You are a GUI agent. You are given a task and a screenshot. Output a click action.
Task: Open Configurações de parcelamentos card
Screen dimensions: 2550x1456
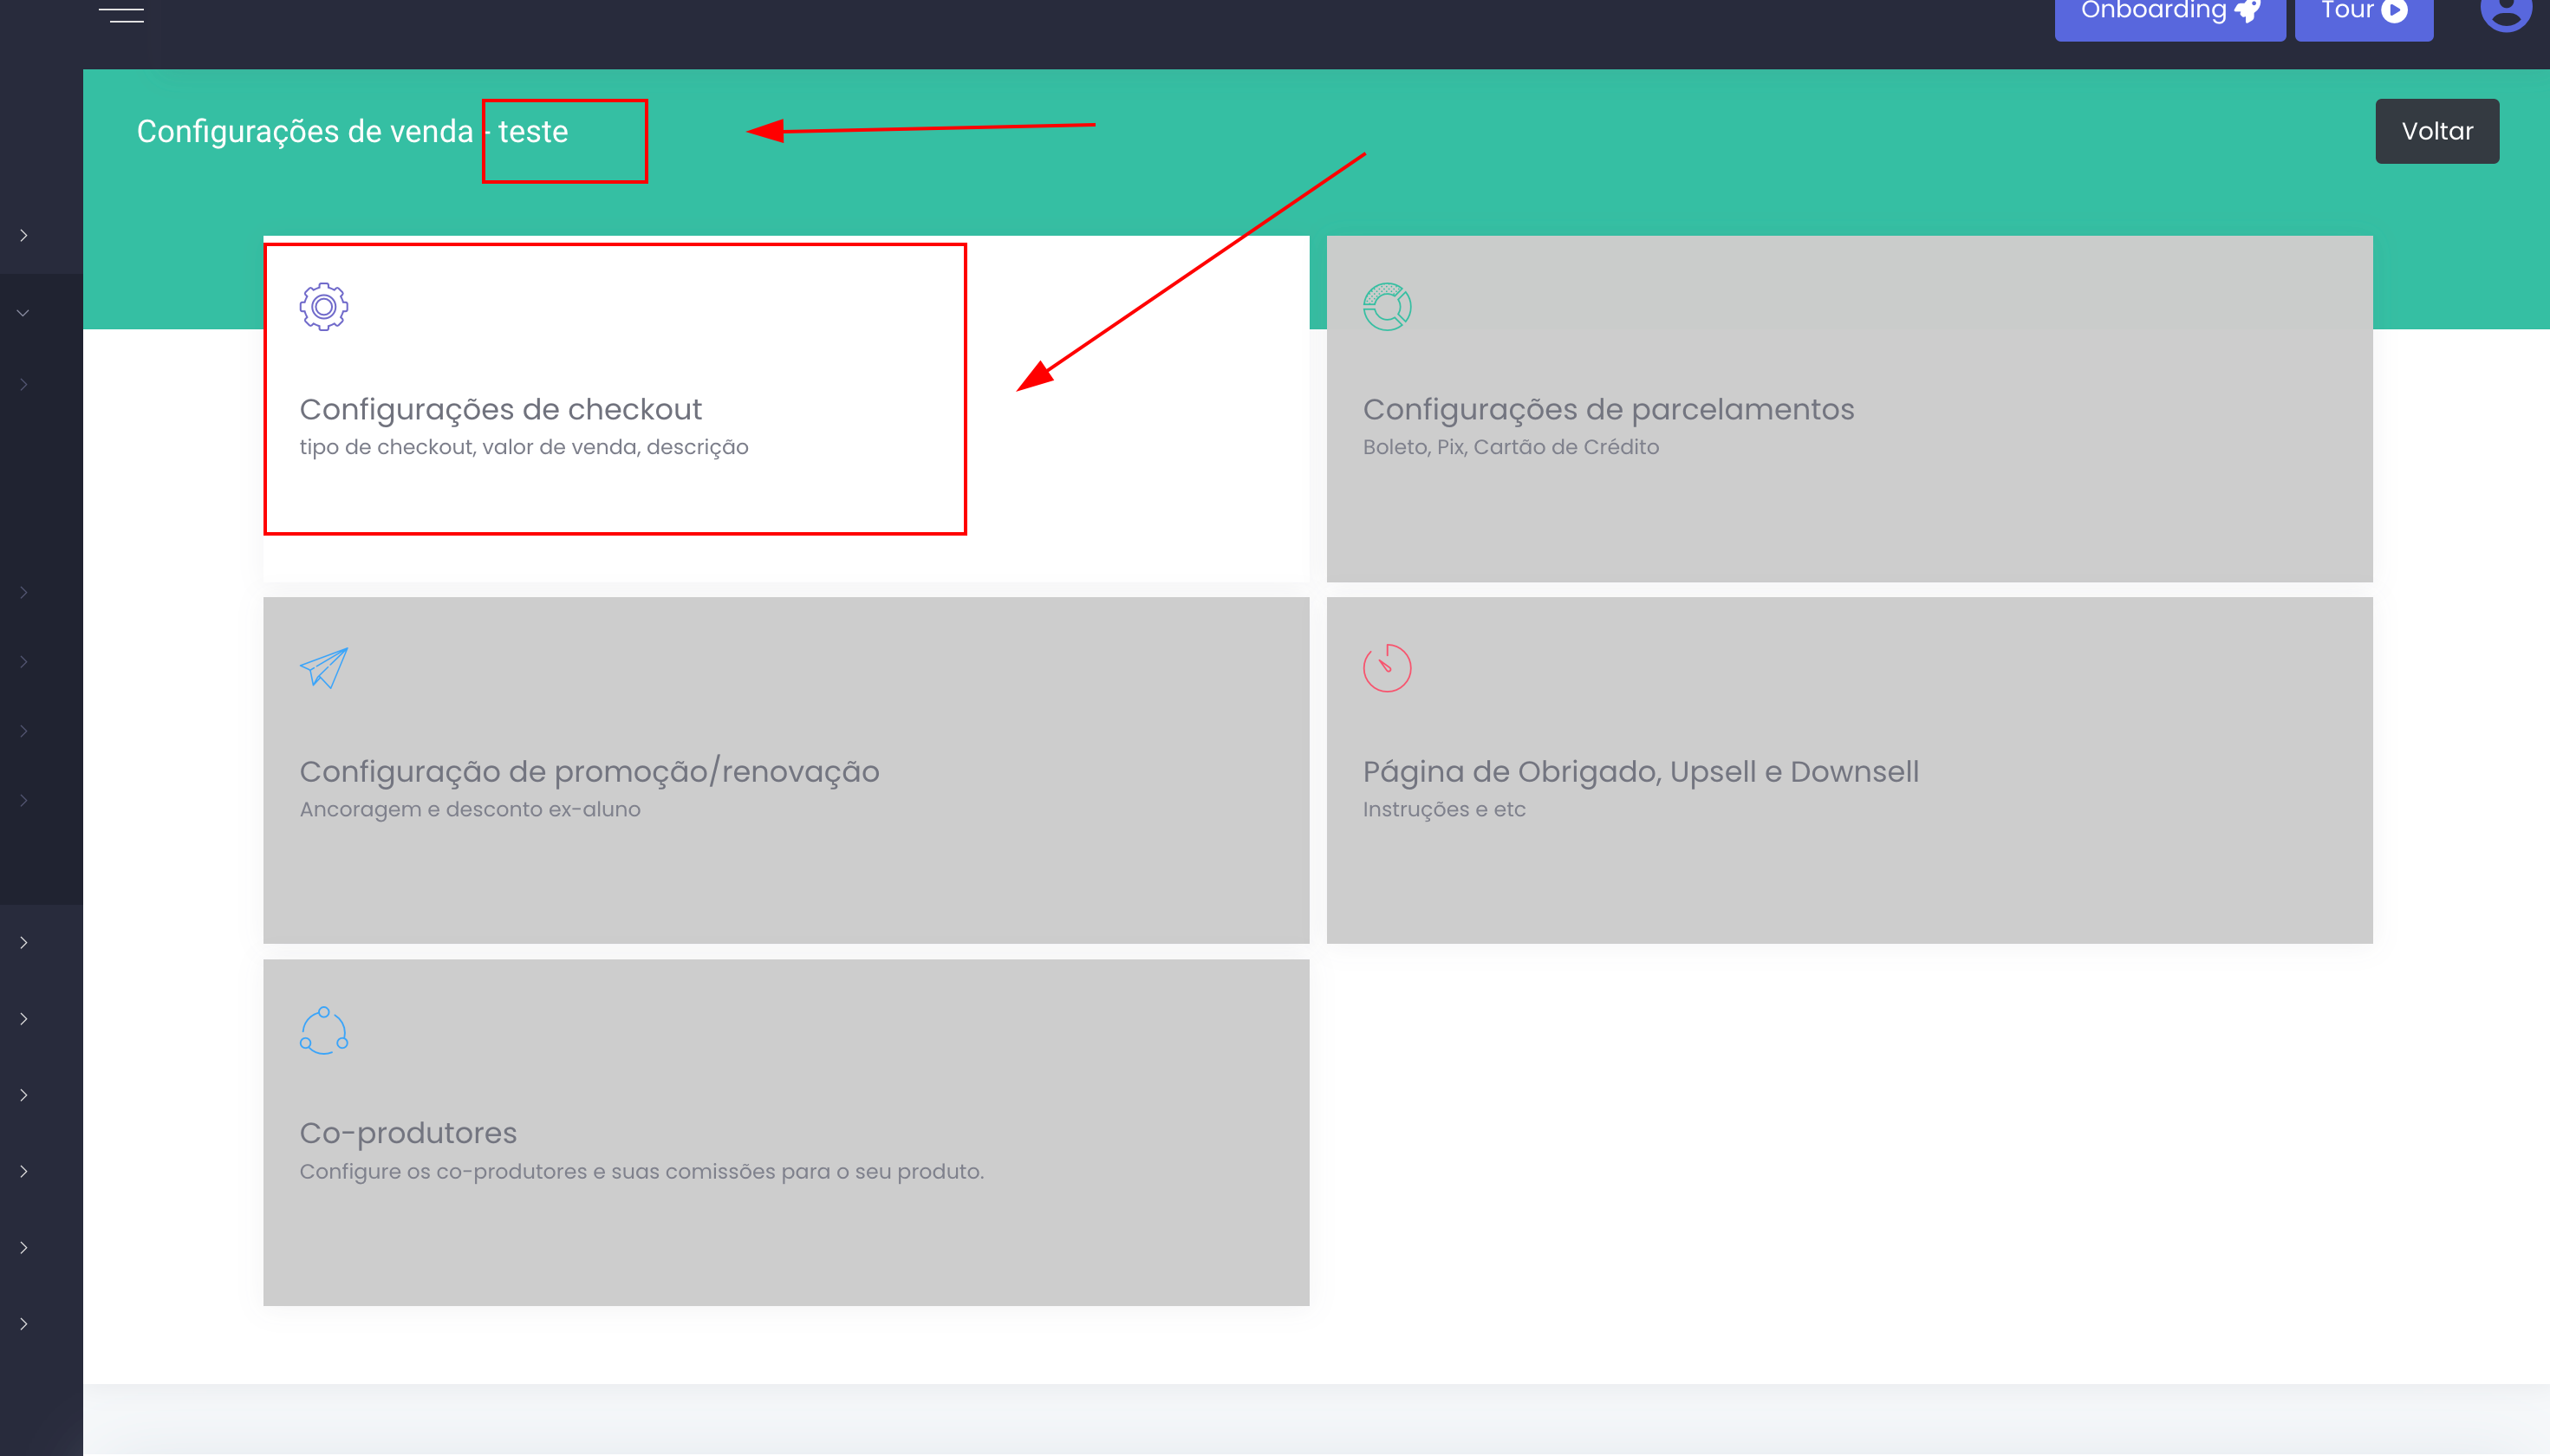click(x=1607, y=409)
